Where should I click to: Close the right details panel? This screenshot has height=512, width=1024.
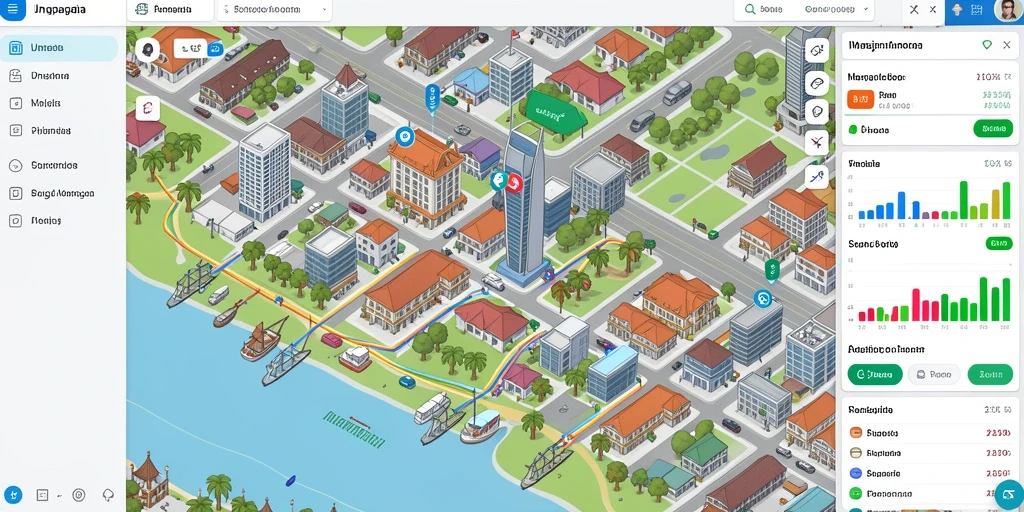(x=1007, y=44)
